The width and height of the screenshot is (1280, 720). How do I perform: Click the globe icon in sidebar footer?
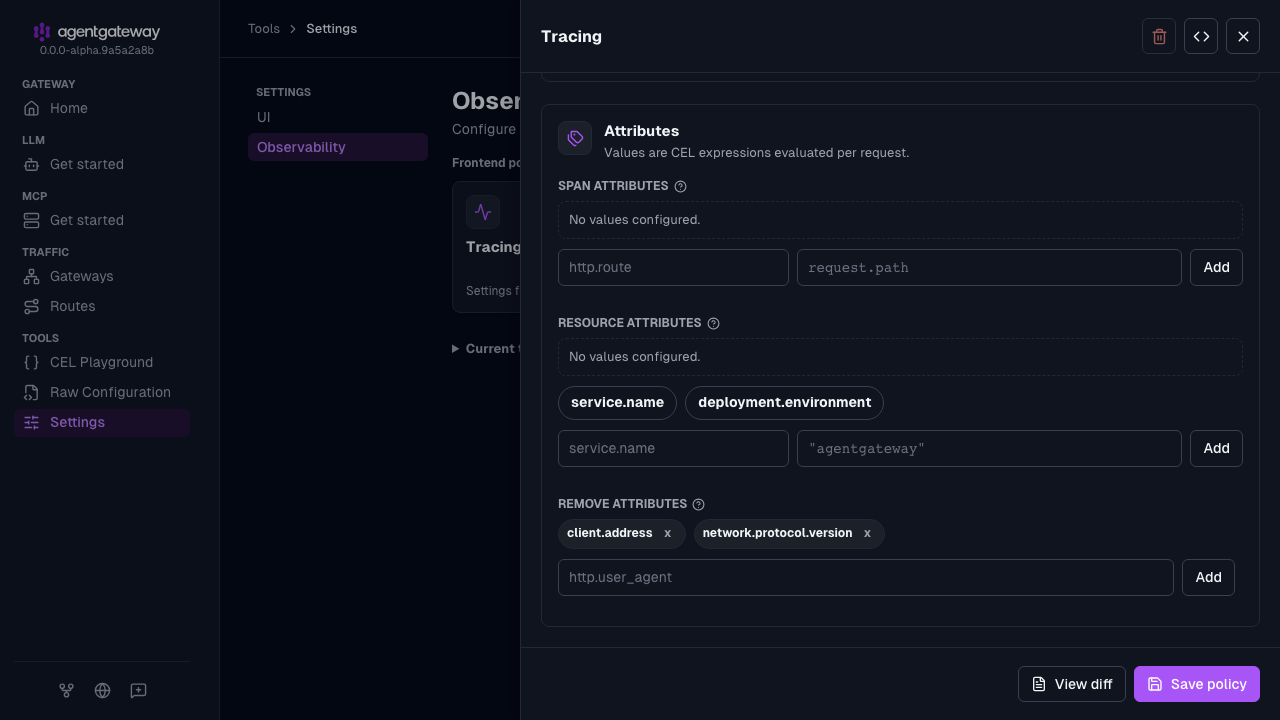tap(102, 690)
